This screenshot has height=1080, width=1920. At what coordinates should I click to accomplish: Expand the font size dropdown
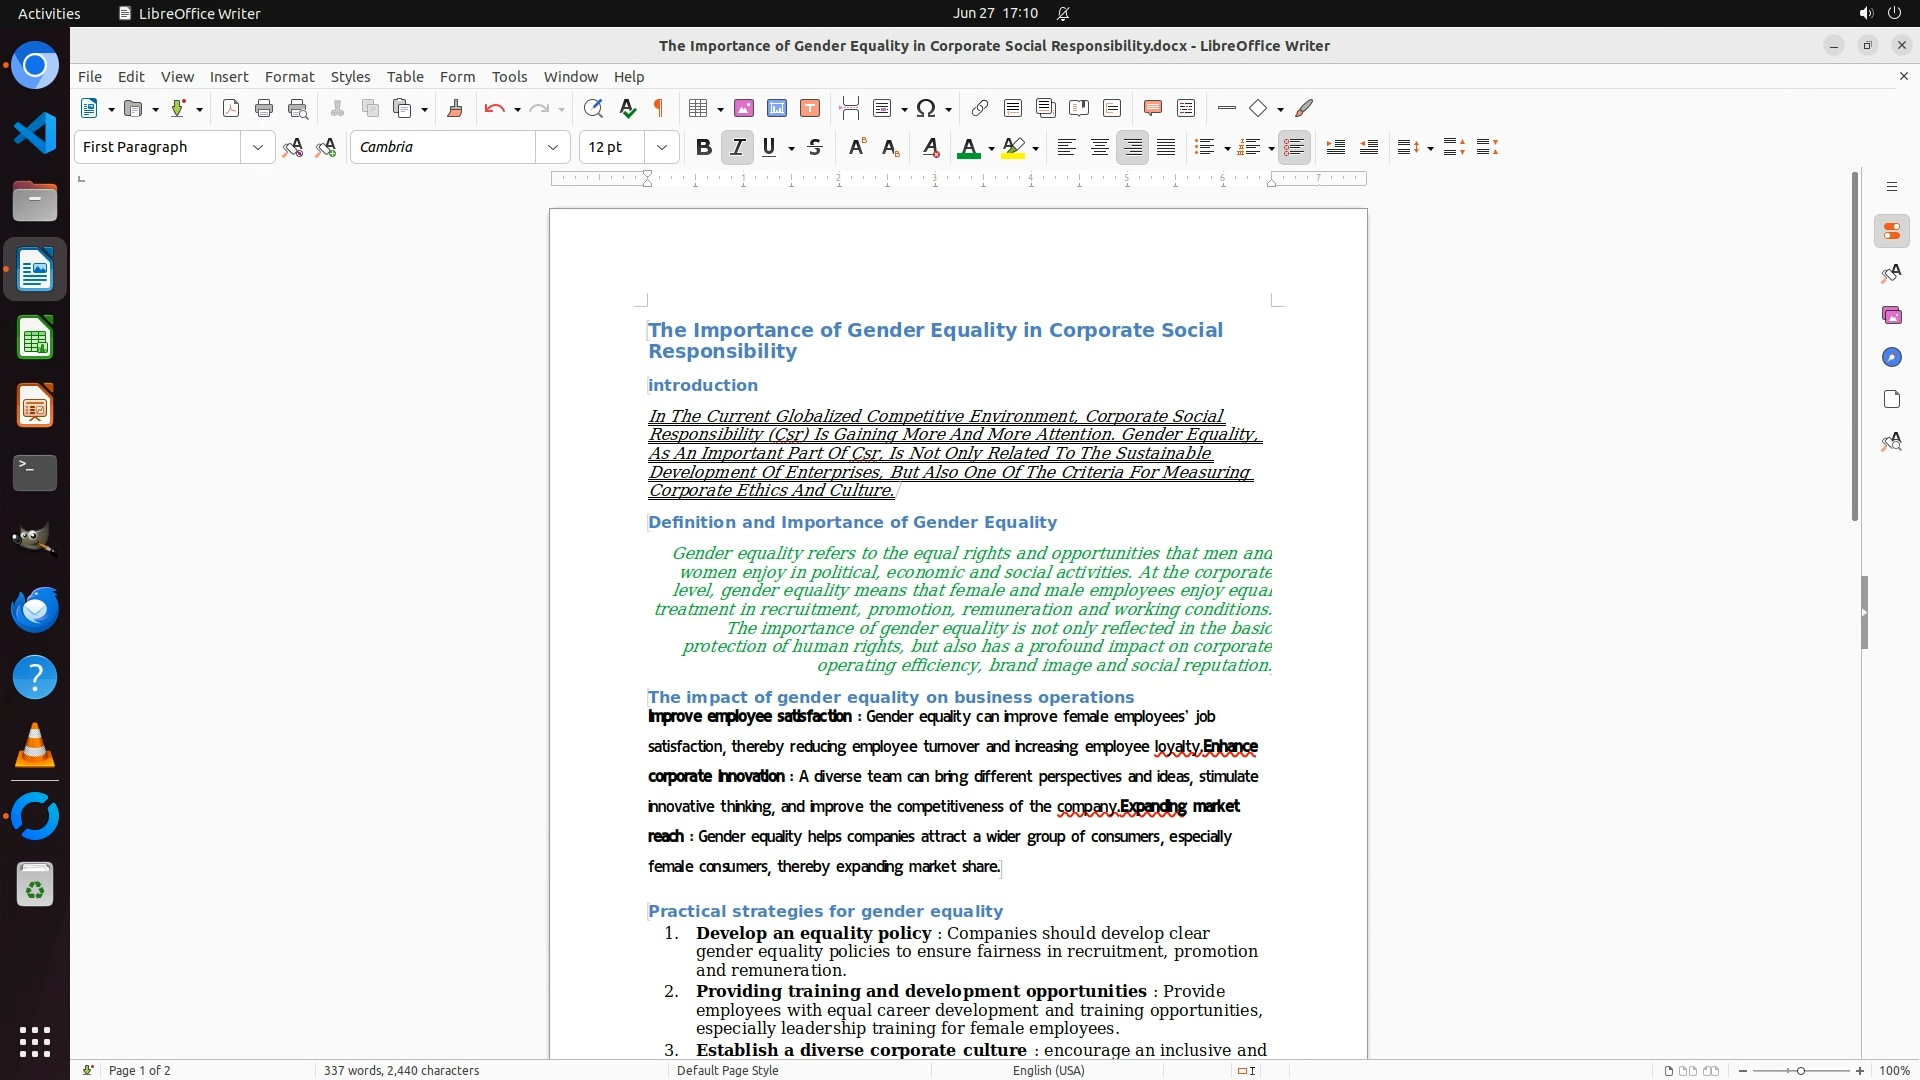point(662,147)
